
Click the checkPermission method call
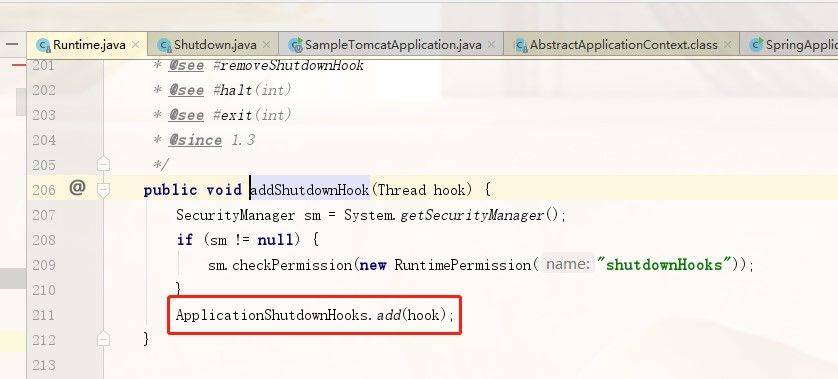coord(292,265)
